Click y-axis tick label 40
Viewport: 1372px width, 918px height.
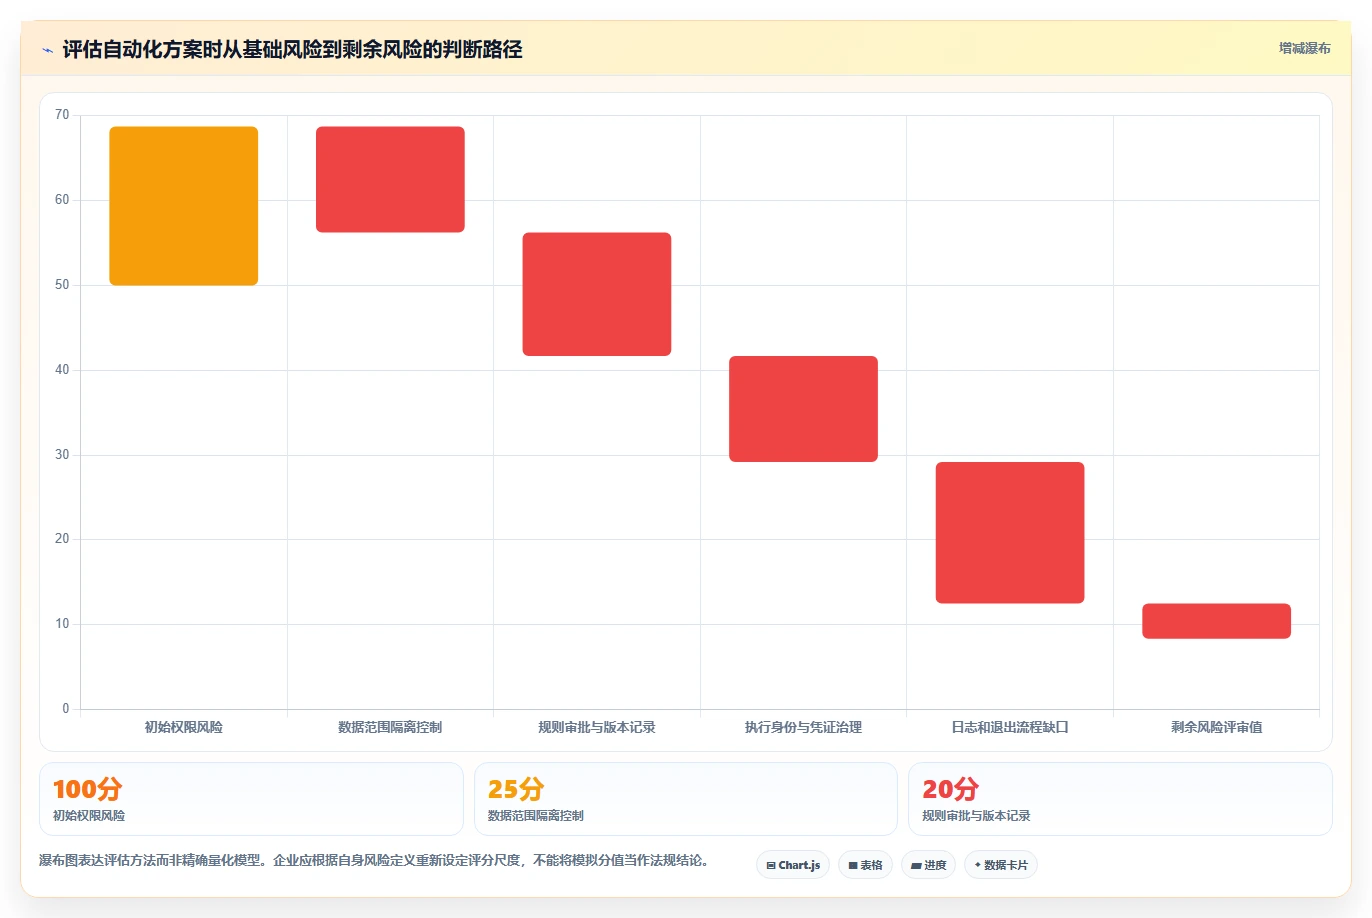point(62,370)
